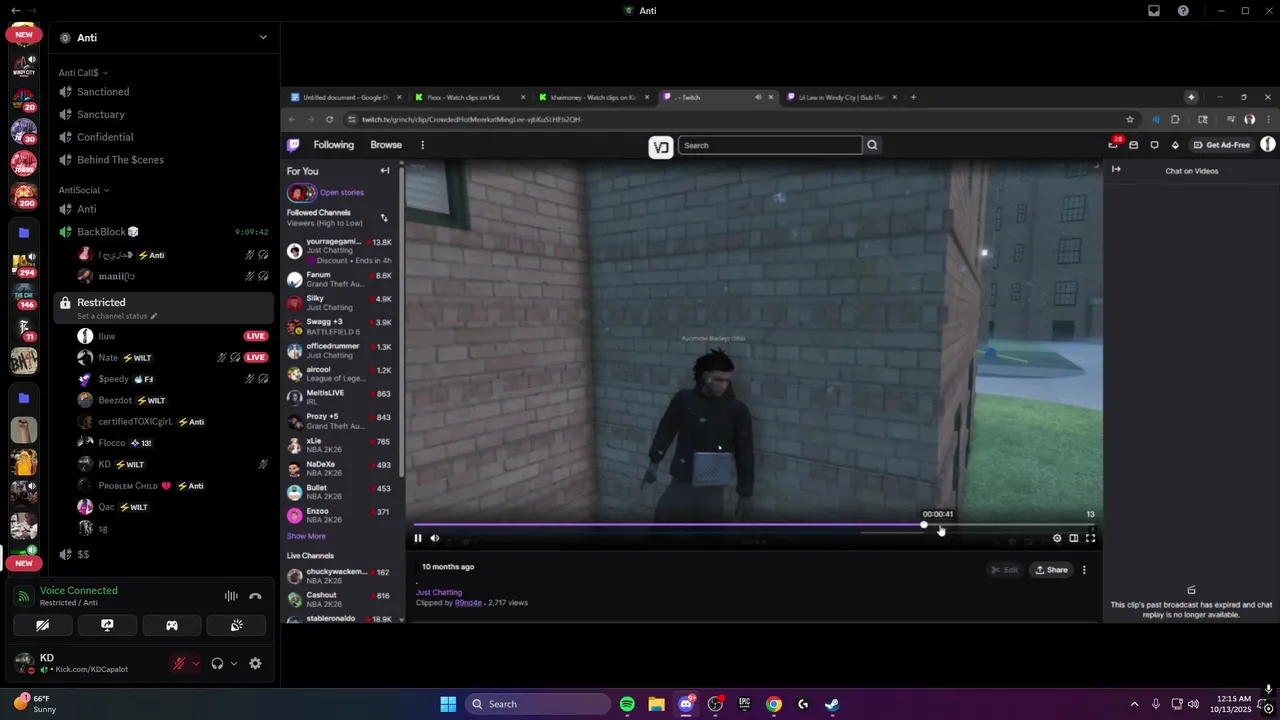Pause the Twitch clip
The image size is (1280, 720).
[x=418, y=538]
